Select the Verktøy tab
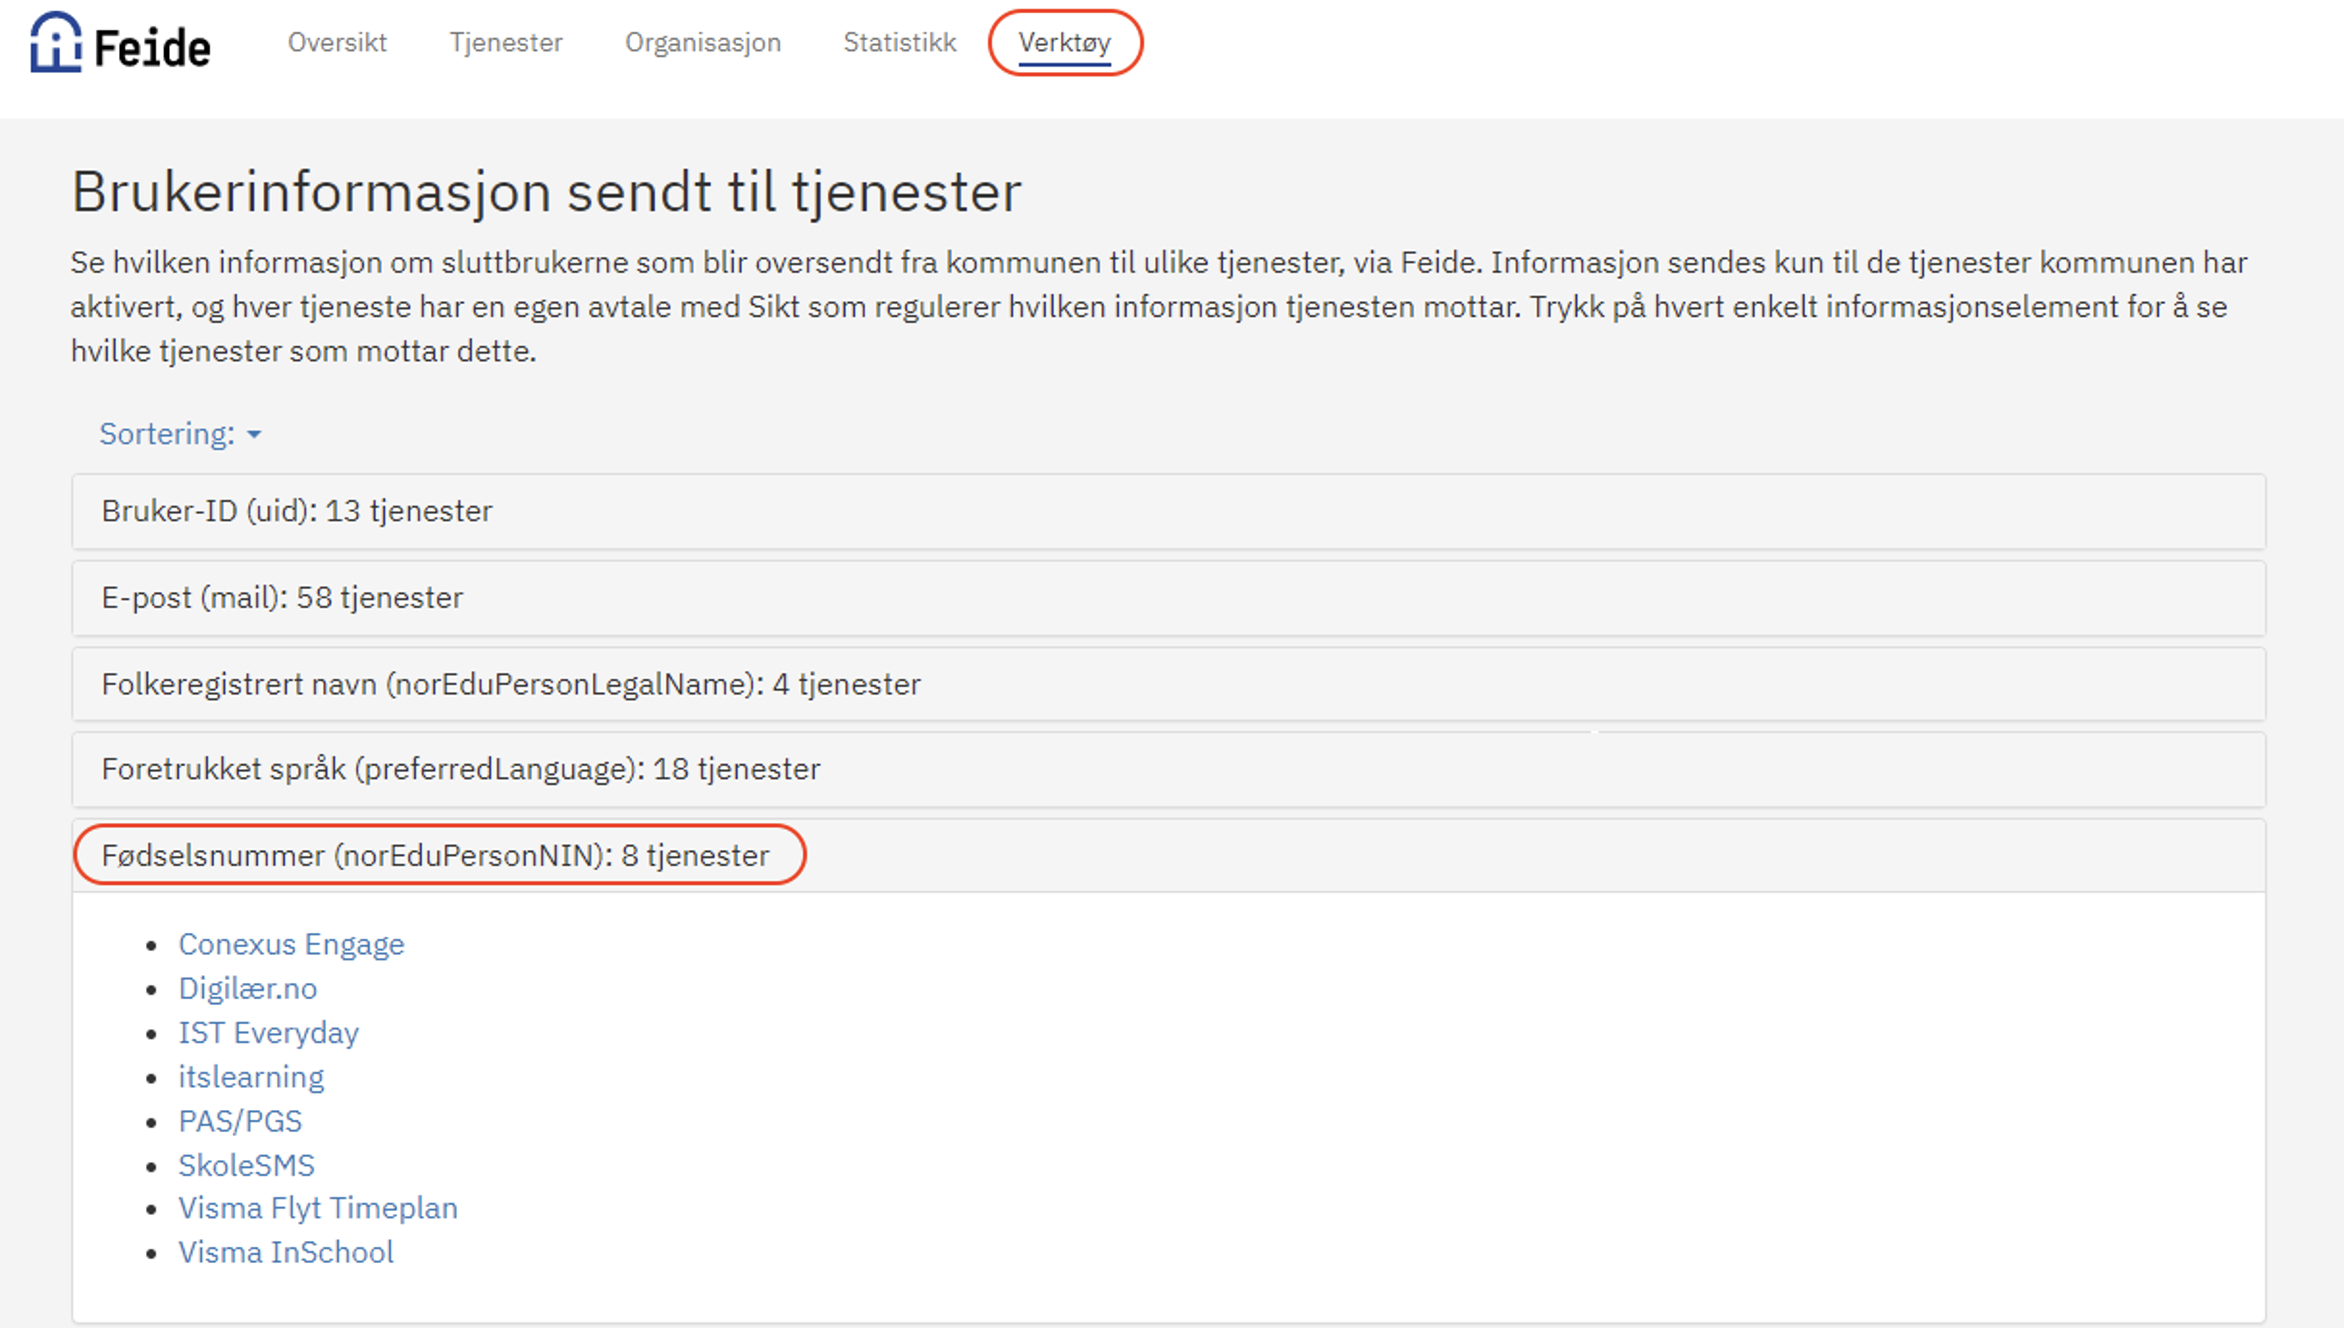The image size is (2344, 1328). 1065,43
